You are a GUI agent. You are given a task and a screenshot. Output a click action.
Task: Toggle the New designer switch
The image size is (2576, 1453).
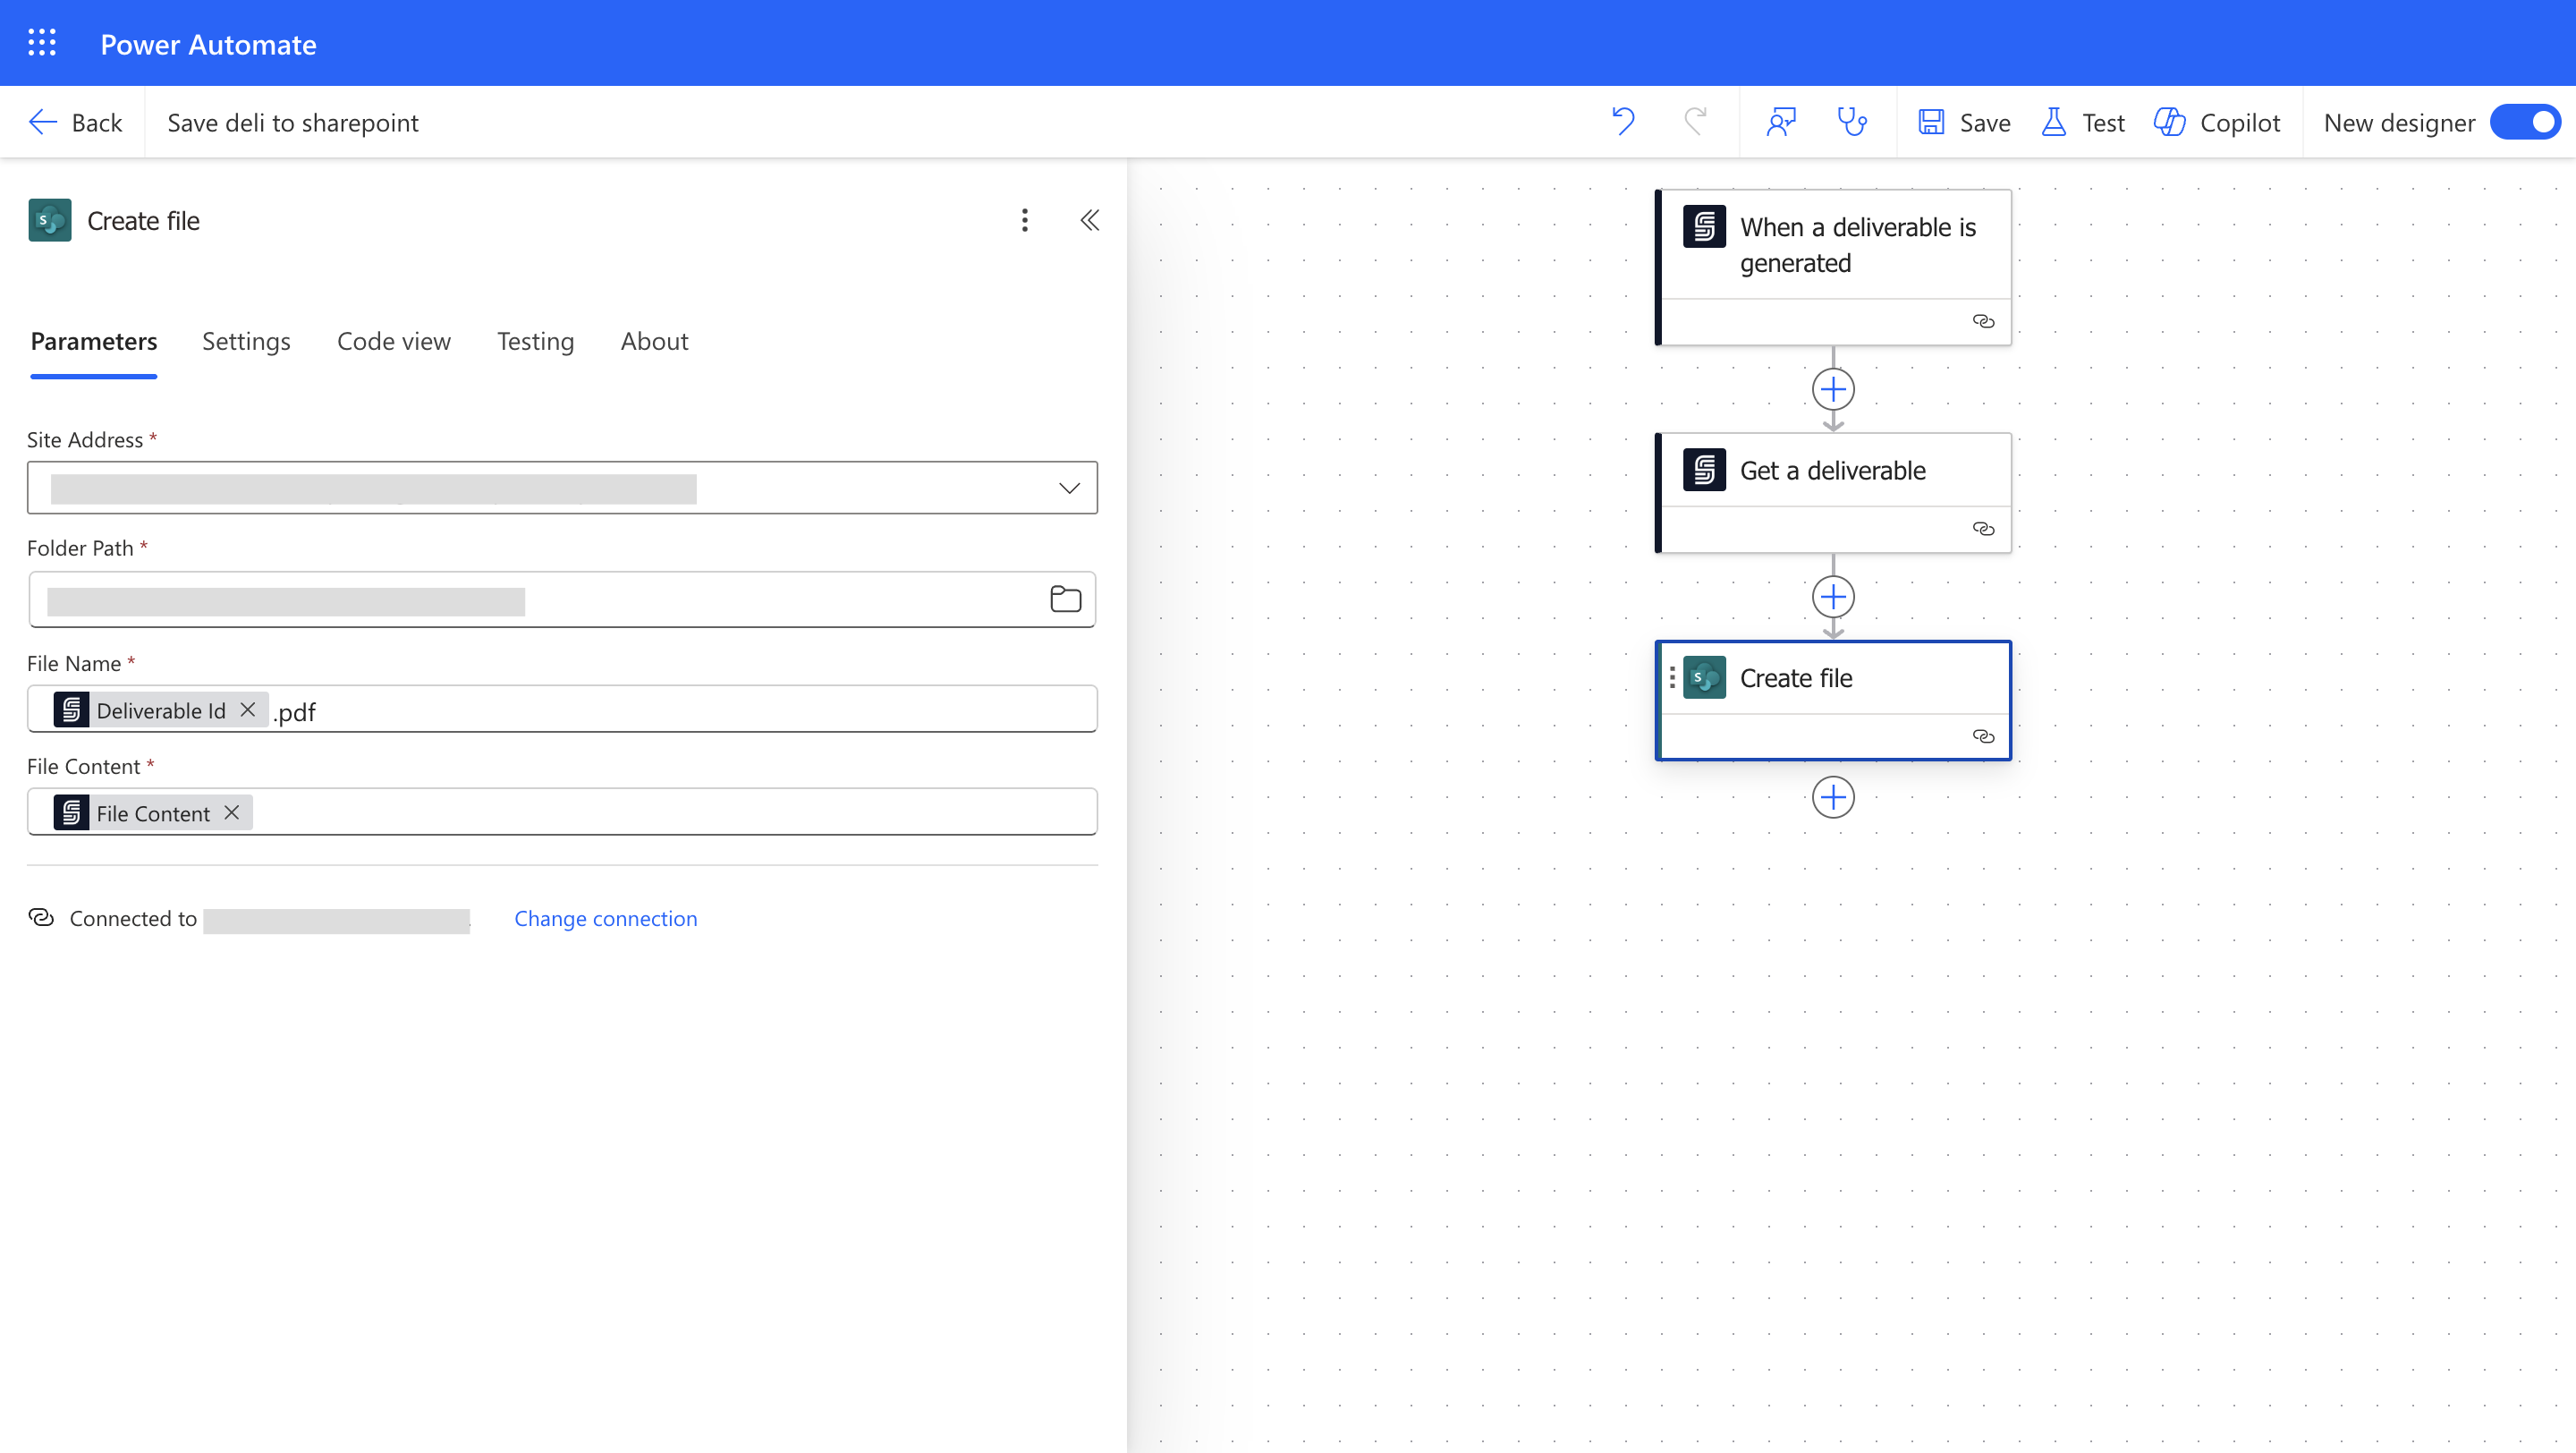click(2525, 122)
